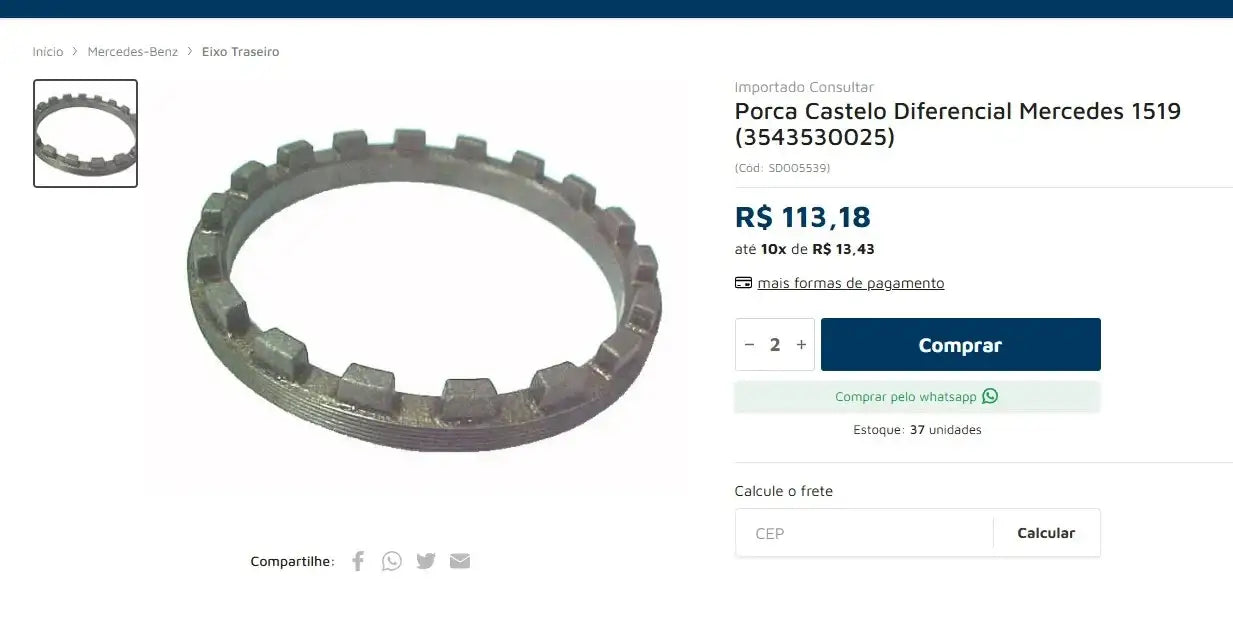Go to Início breadcrumb
1233x622 pixels.
tap(48, 51)
